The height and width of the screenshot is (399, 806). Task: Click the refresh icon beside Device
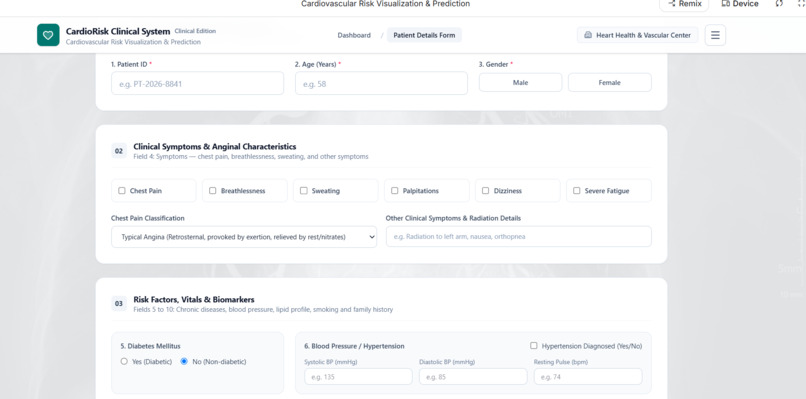point(779,4)
